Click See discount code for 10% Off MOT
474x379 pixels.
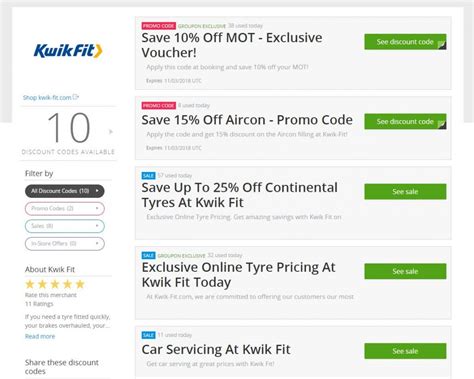click(x=405, y=42)
